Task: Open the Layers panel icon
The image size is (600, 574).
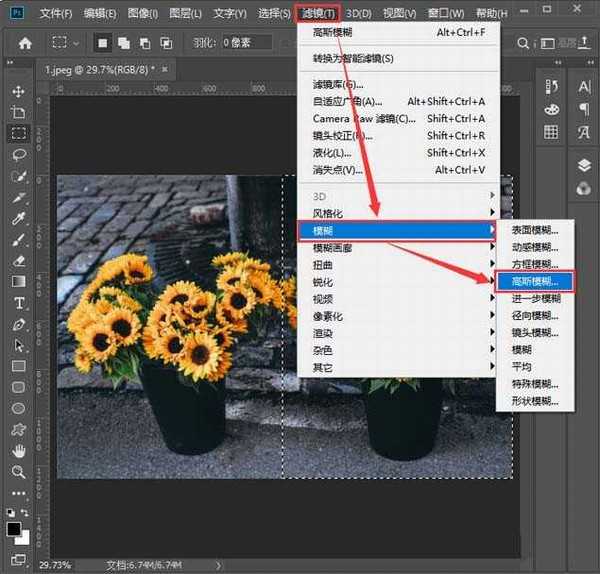Action: coord(583,165)
